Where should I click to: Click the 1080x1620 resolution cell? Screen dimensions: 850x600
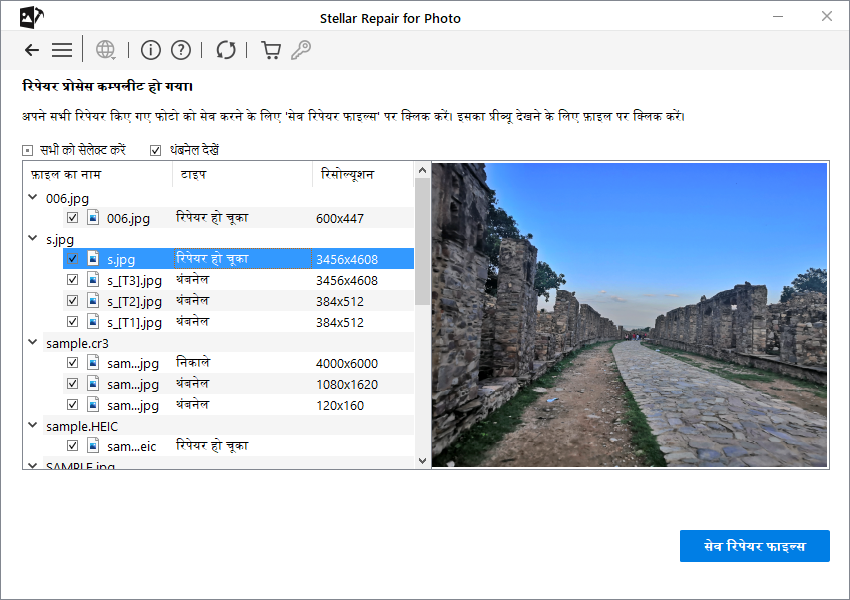pos(347,384)
